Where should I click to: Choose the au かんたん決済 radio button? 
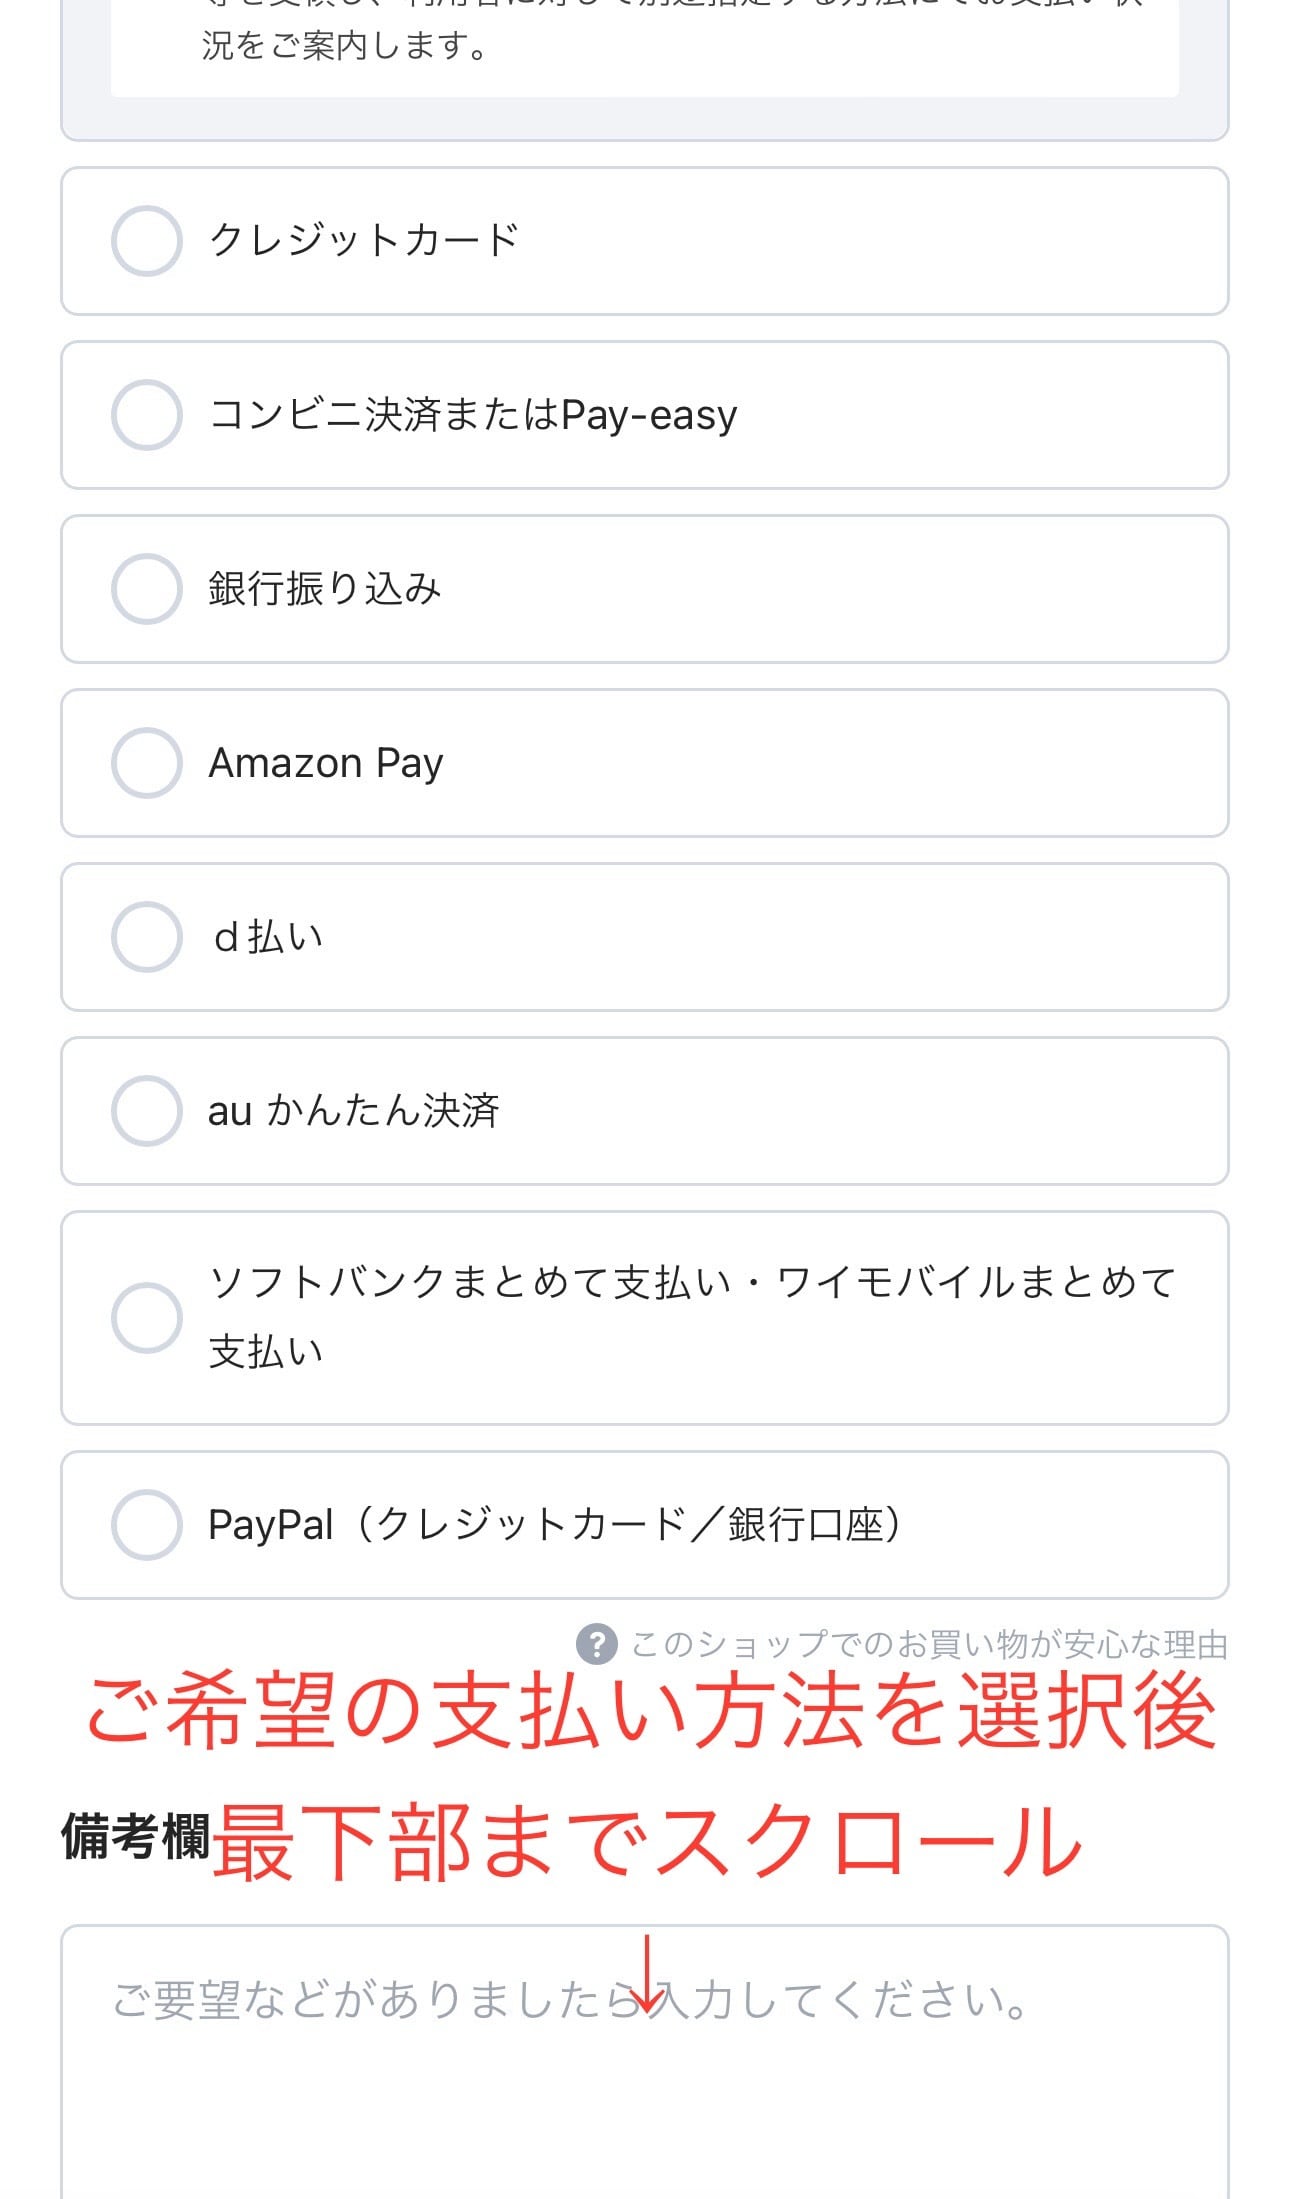(146, 1111)
